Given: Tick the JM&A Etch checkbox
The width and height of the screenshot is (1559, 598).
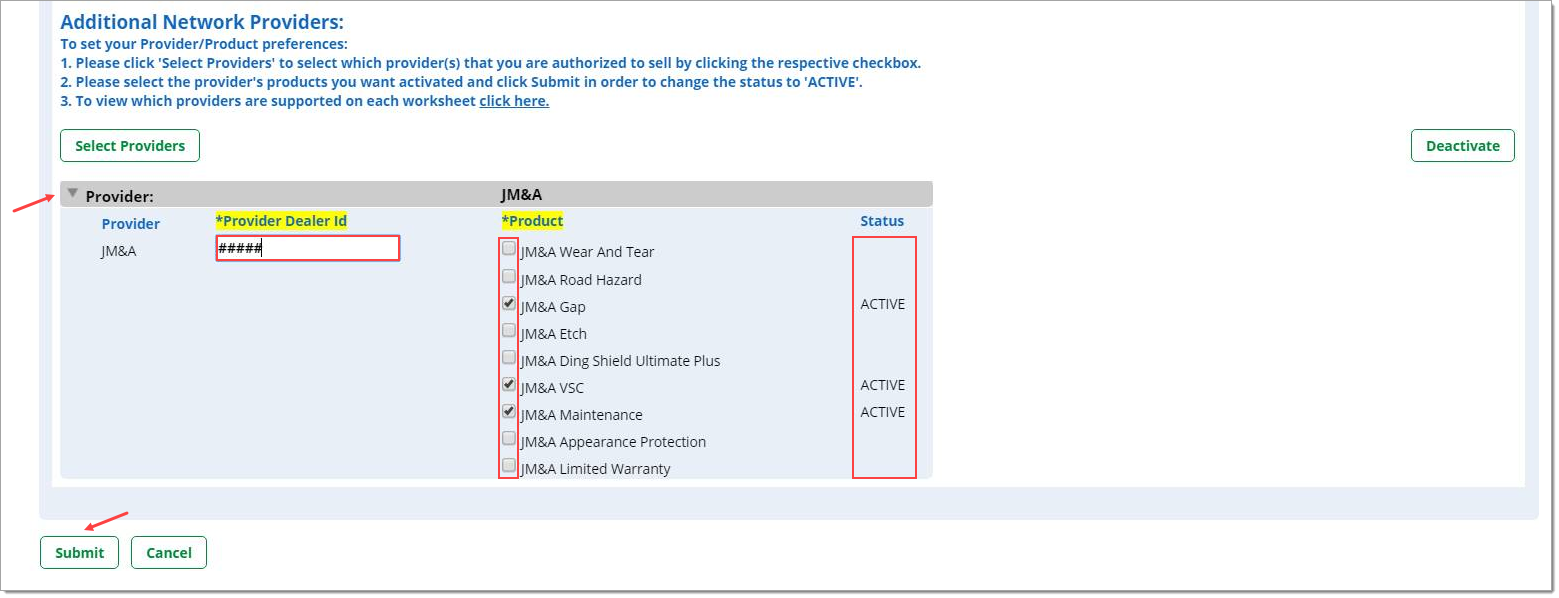Looking at the screenshot, I should click(509, 330).
